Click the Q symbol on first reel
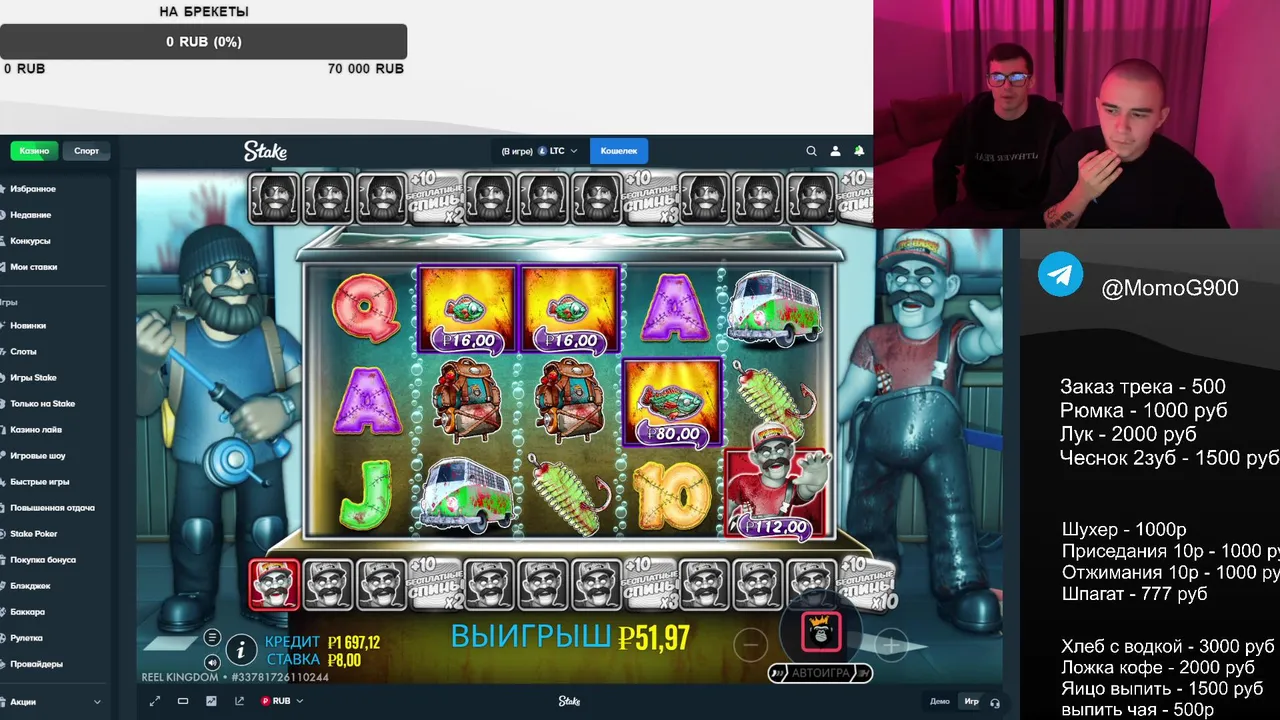 coord(364,308)
